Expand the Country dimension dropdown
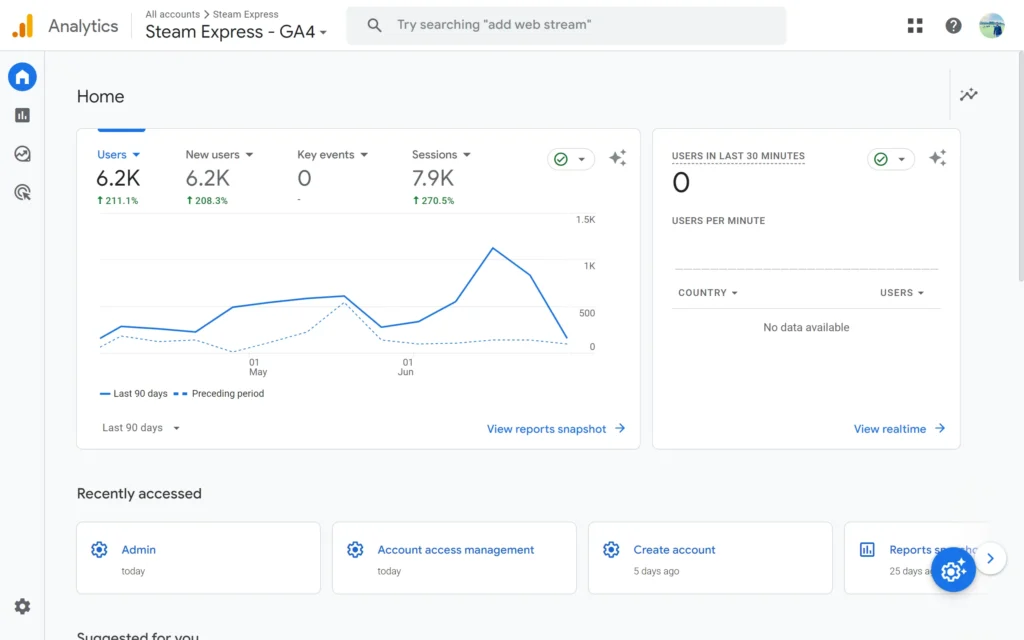Viewport: 1024px width, 640px height. (x=707, y=293)
